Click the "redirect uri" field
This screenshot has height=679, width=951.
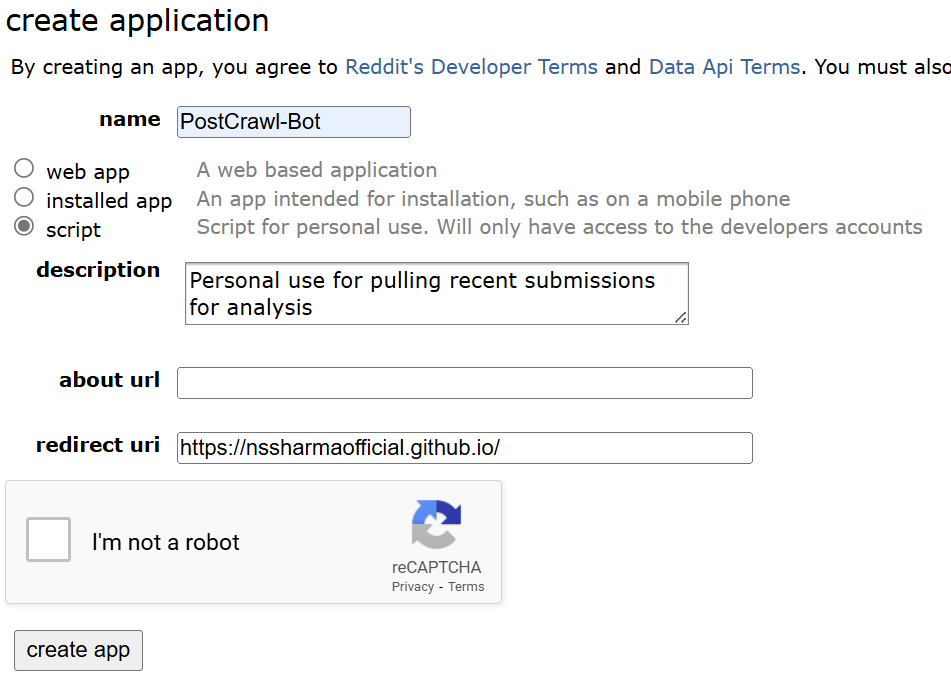[x=464, y=448]
